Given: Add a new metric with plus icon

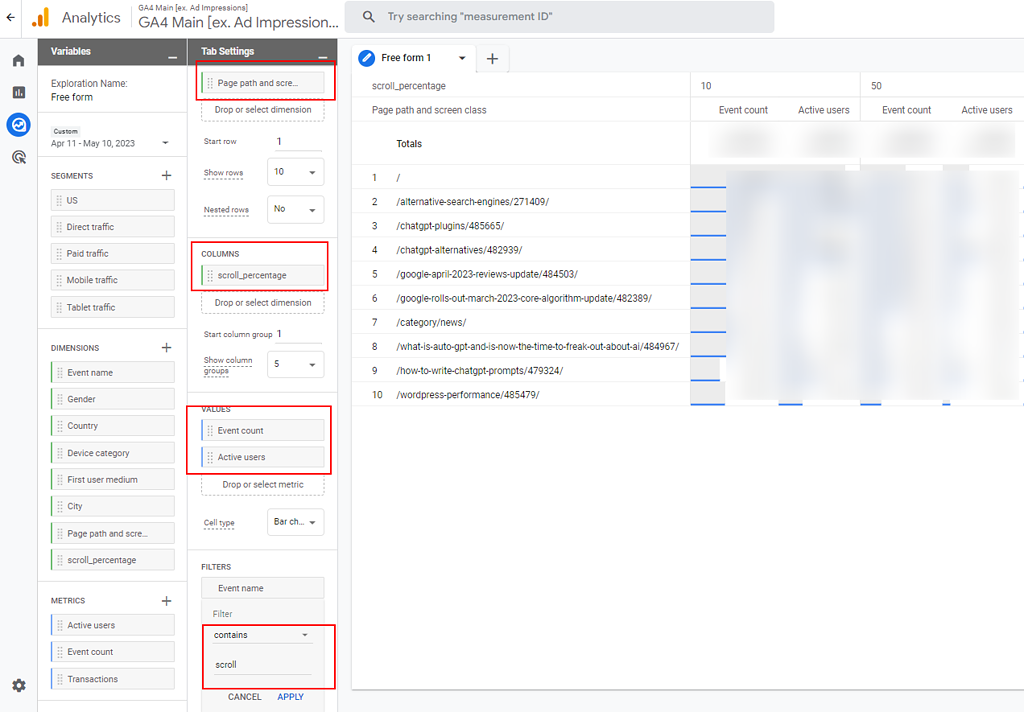Looking at the screenshot, I should (x=166, y=601).
